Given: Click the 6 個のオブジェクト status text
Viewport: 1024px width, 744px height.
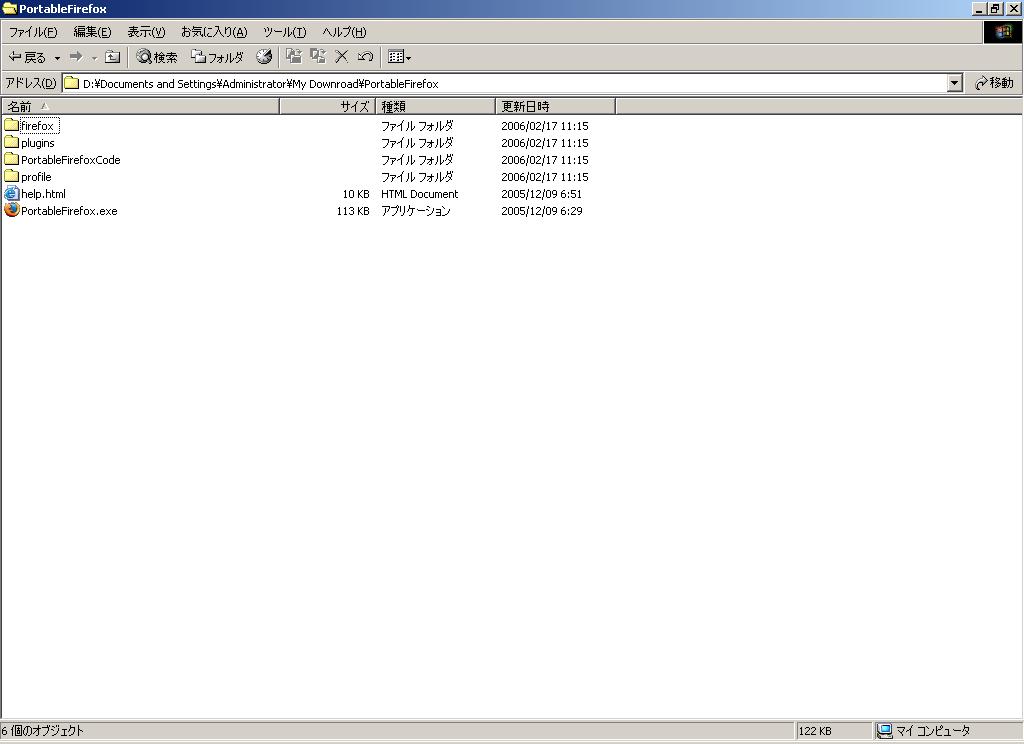Looking at the screenshot, I should click(x=42, y=731).
